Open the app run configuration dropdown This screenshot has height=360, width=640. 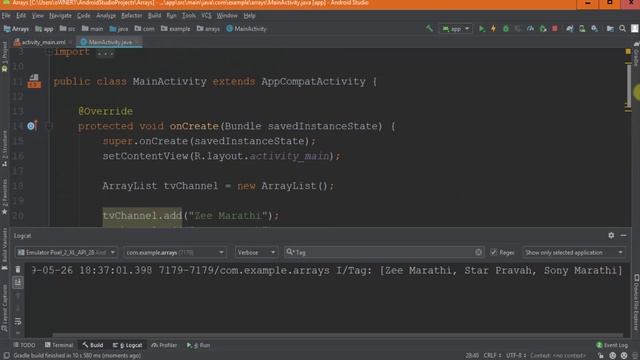[x=456, y=29]
